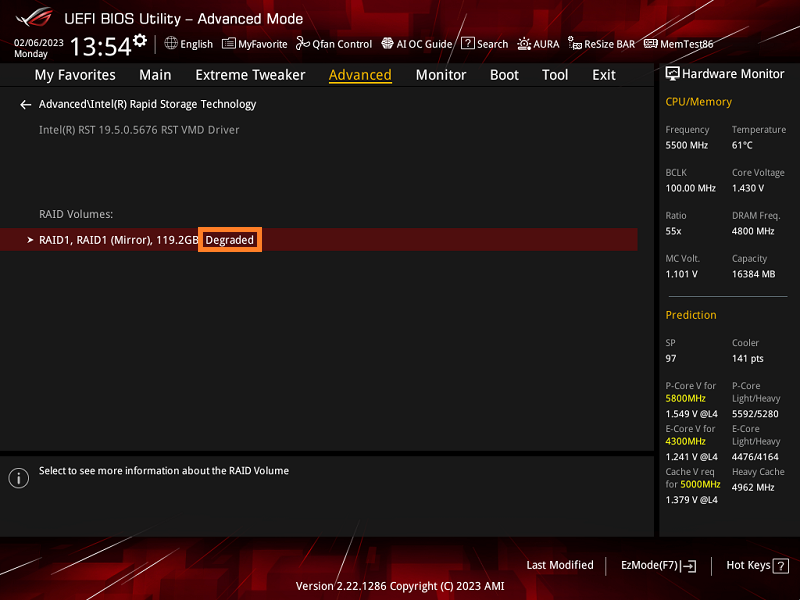Click the 4476/4164 E-Core Light/Heavy value
Screen dimensions: 800x600
coord(755,457)
